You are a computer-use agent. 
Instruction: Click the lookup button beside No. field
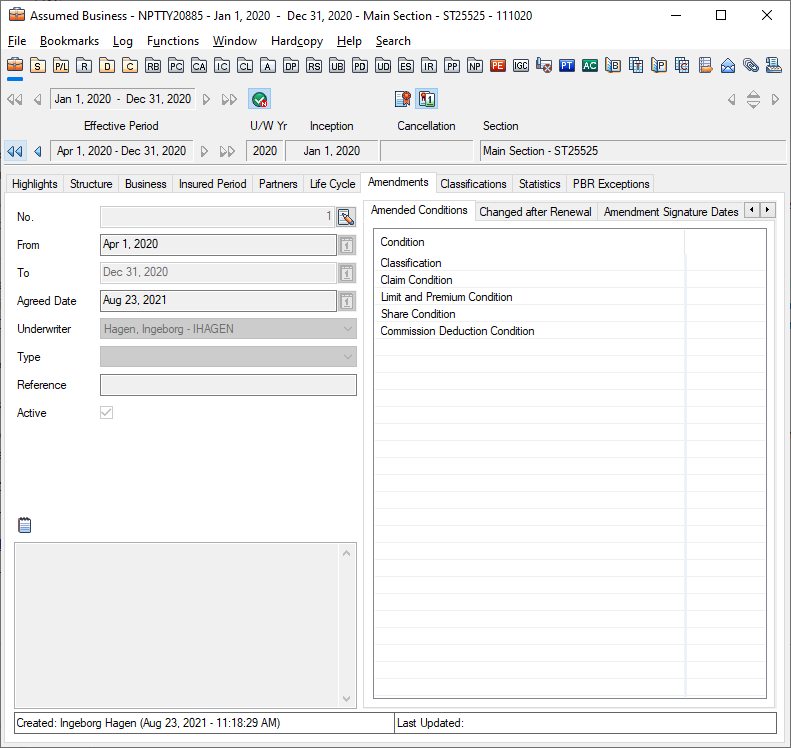tap(346, 217)
